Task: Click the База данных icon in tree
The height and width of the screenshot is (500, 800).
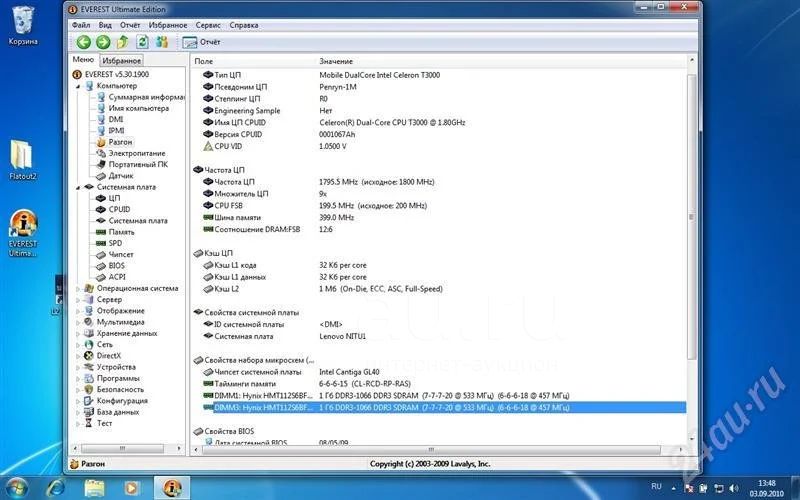Action: (89, 412)
